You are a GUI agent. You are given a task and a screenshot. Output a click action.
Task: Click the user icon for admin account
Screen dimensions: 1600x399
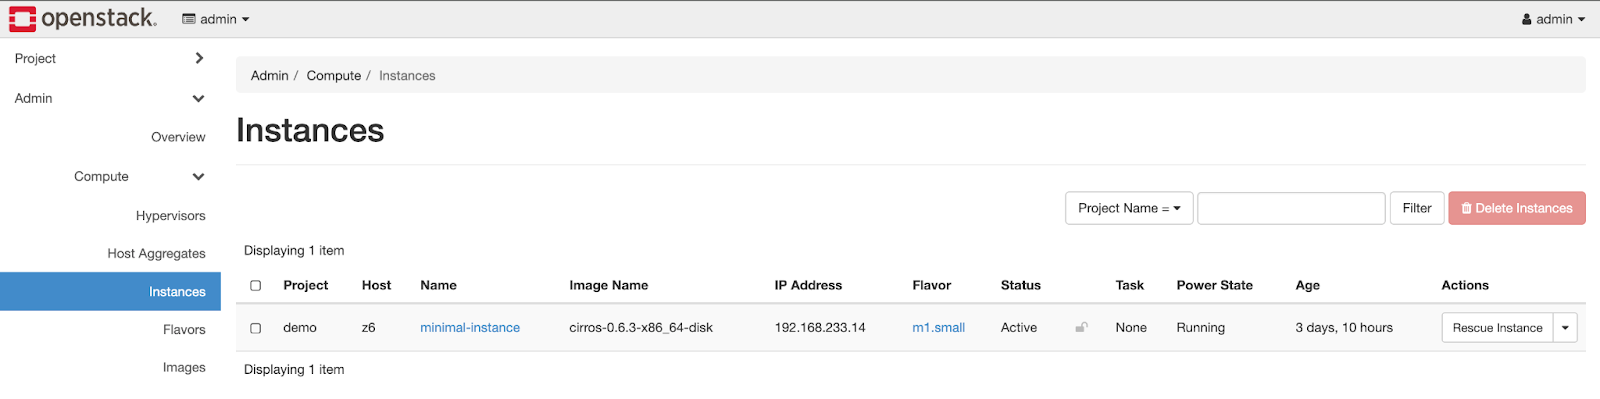pyautogui.click(x=1527, y=19)
